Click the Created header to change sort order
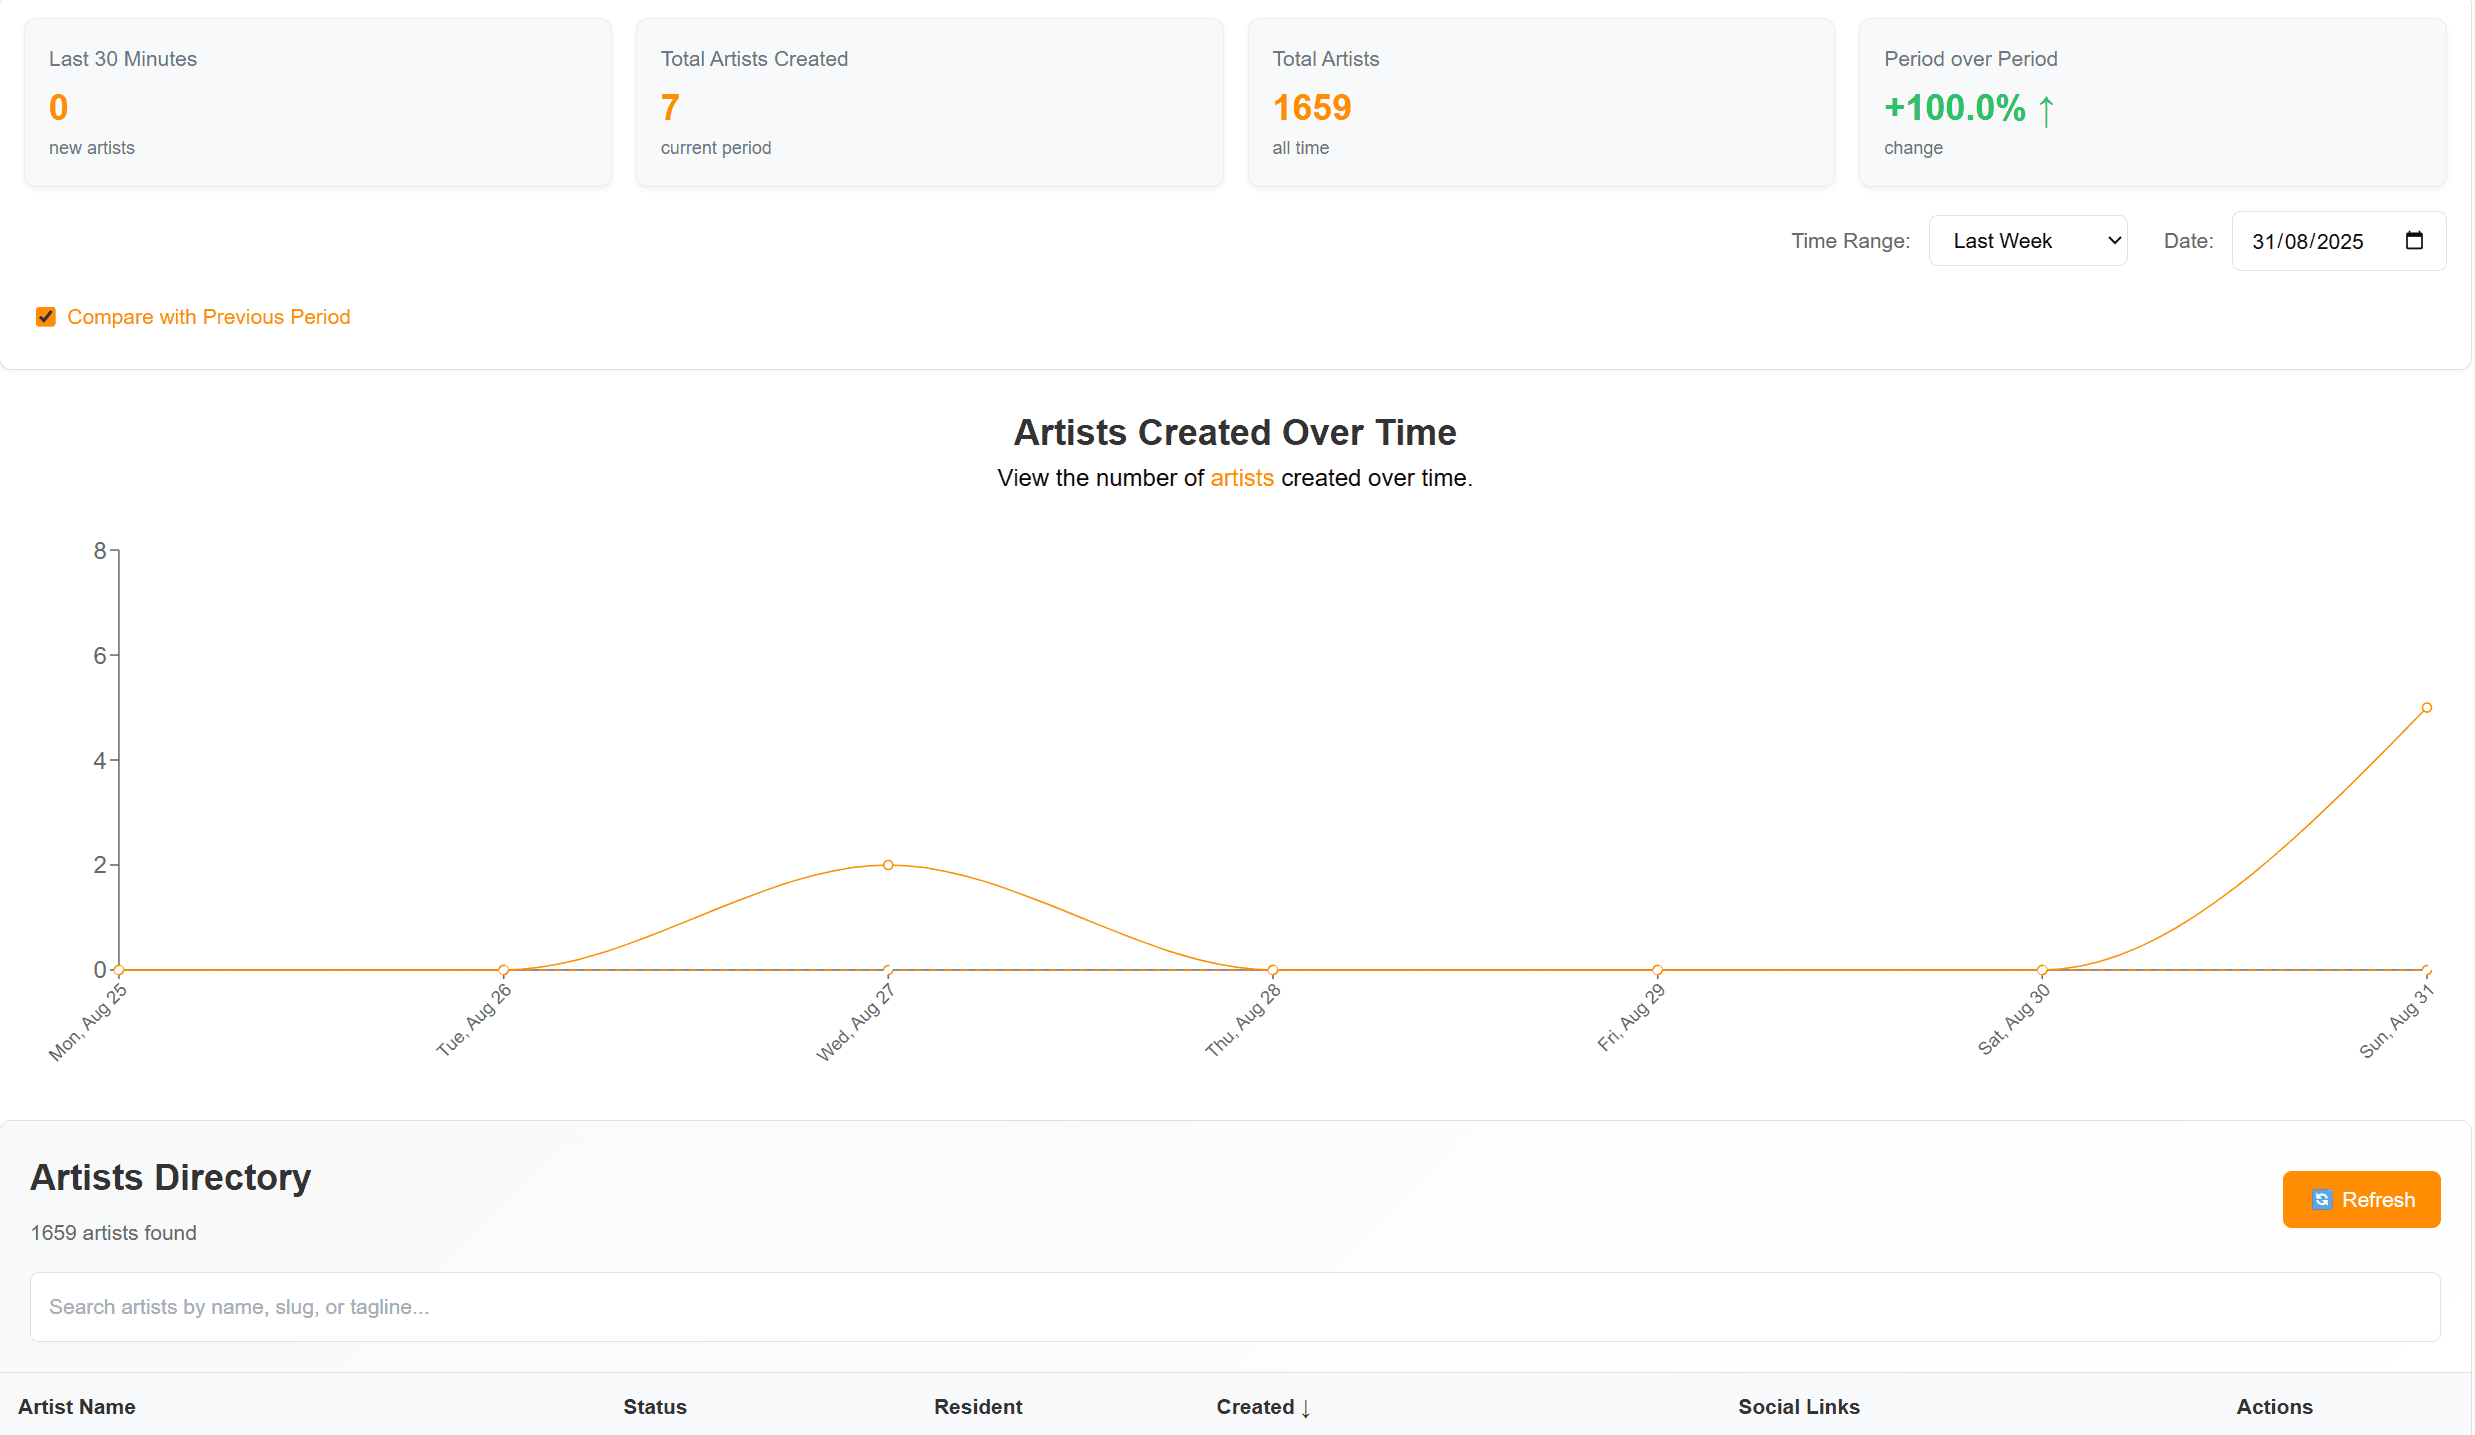This screenshot has width=2475, height=1435. [1255, 1407]
